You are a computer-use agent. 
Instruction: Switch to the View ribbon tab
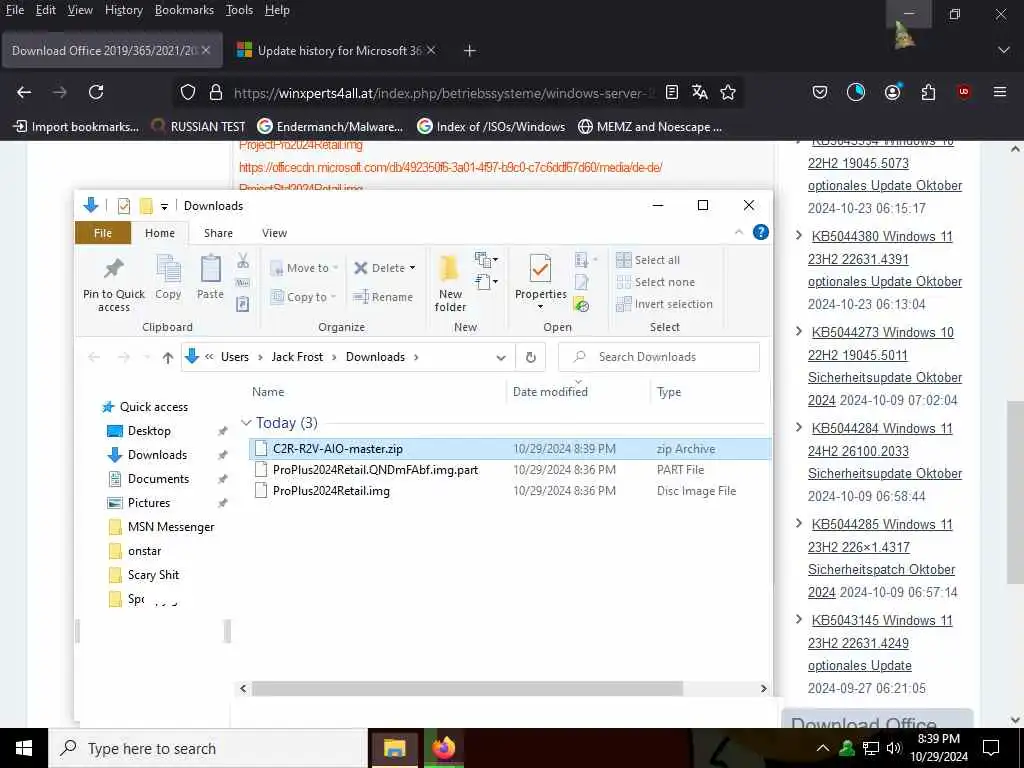[274, 233]
